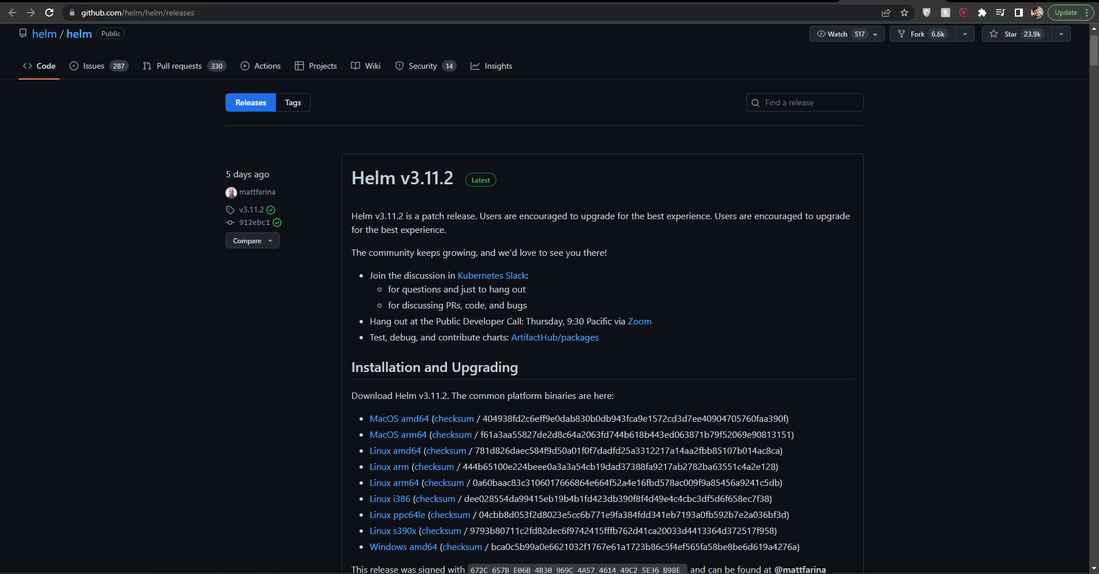Switch to the Pull requests tab
1099x574 pixels.
tap(184, 66)
